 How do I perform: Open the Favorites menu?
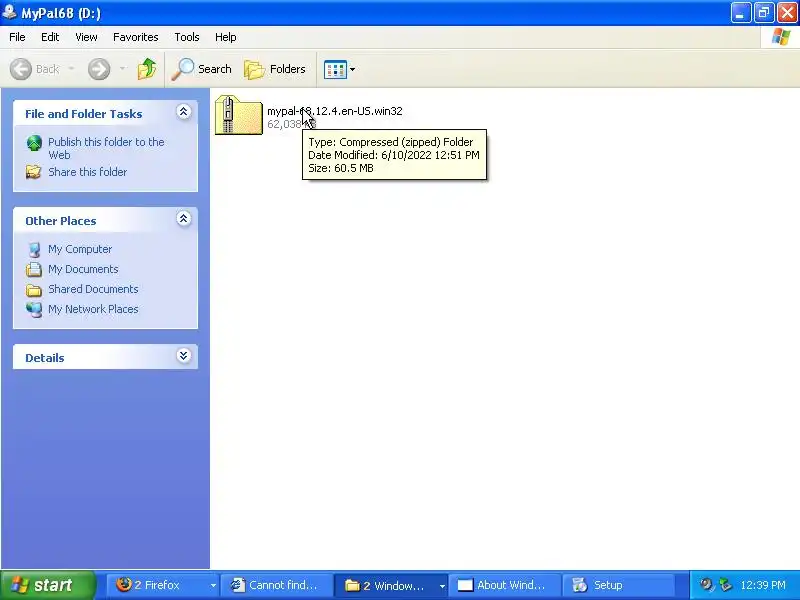click(136, 37)
